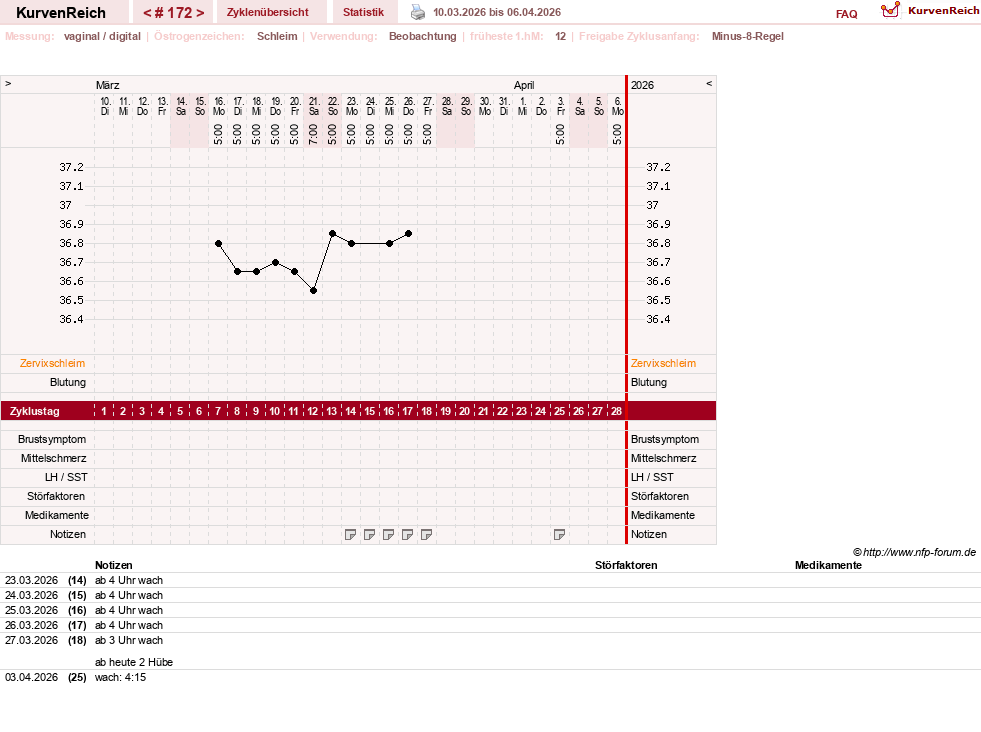
Task: Go to the cycle #172 navigator
Action: click(173, 13)
